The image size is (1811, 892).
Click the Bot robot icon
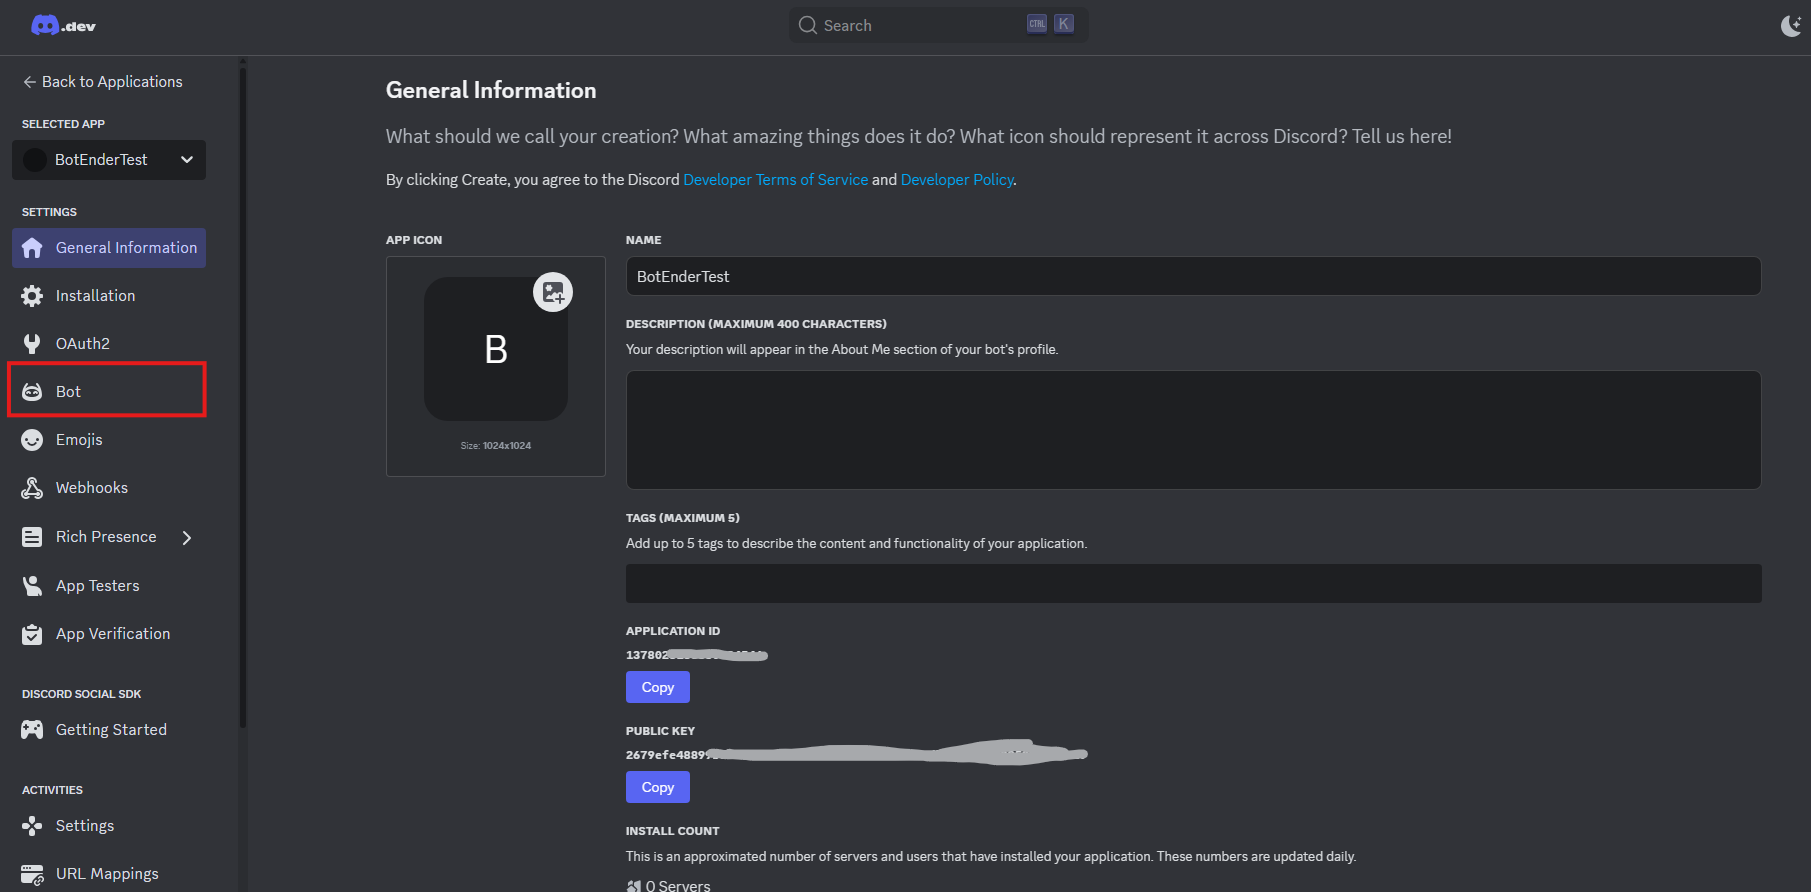pos(32,392)
